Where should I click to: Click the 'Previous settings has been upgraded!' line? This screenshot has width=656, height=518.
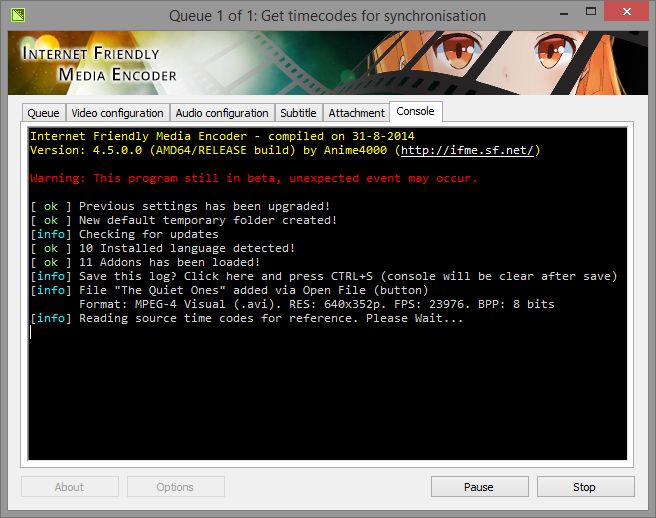click(180, 206)
